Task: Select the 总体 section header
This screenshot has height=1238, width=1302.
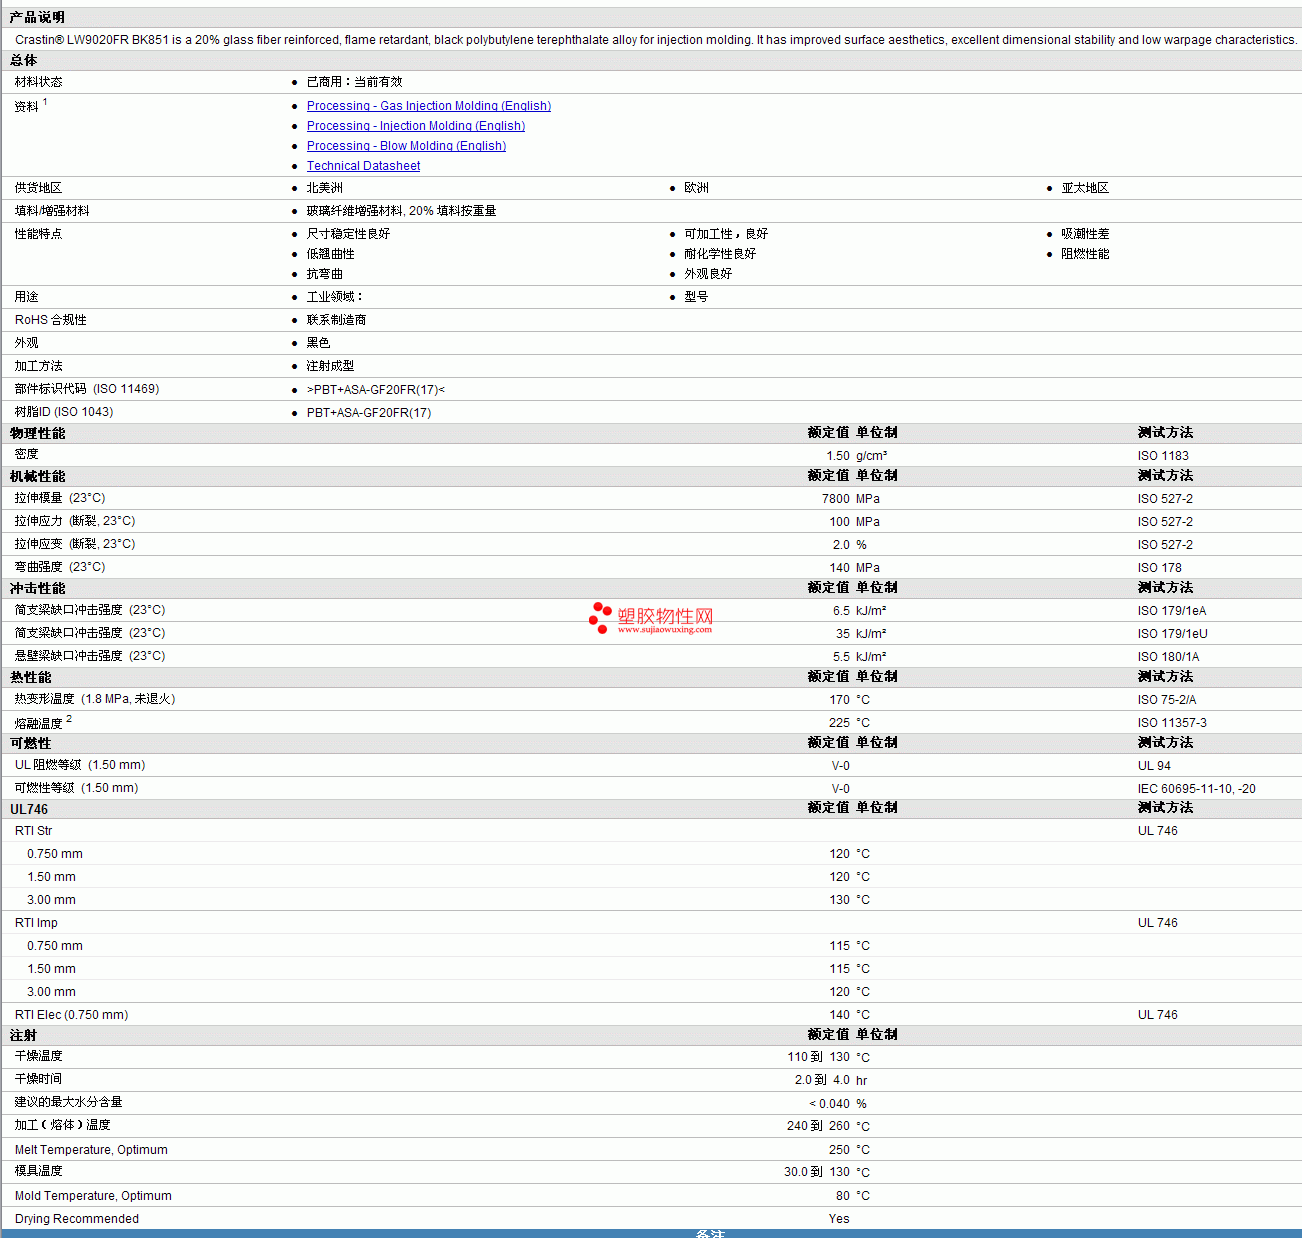Action: [x=24, y=61]
